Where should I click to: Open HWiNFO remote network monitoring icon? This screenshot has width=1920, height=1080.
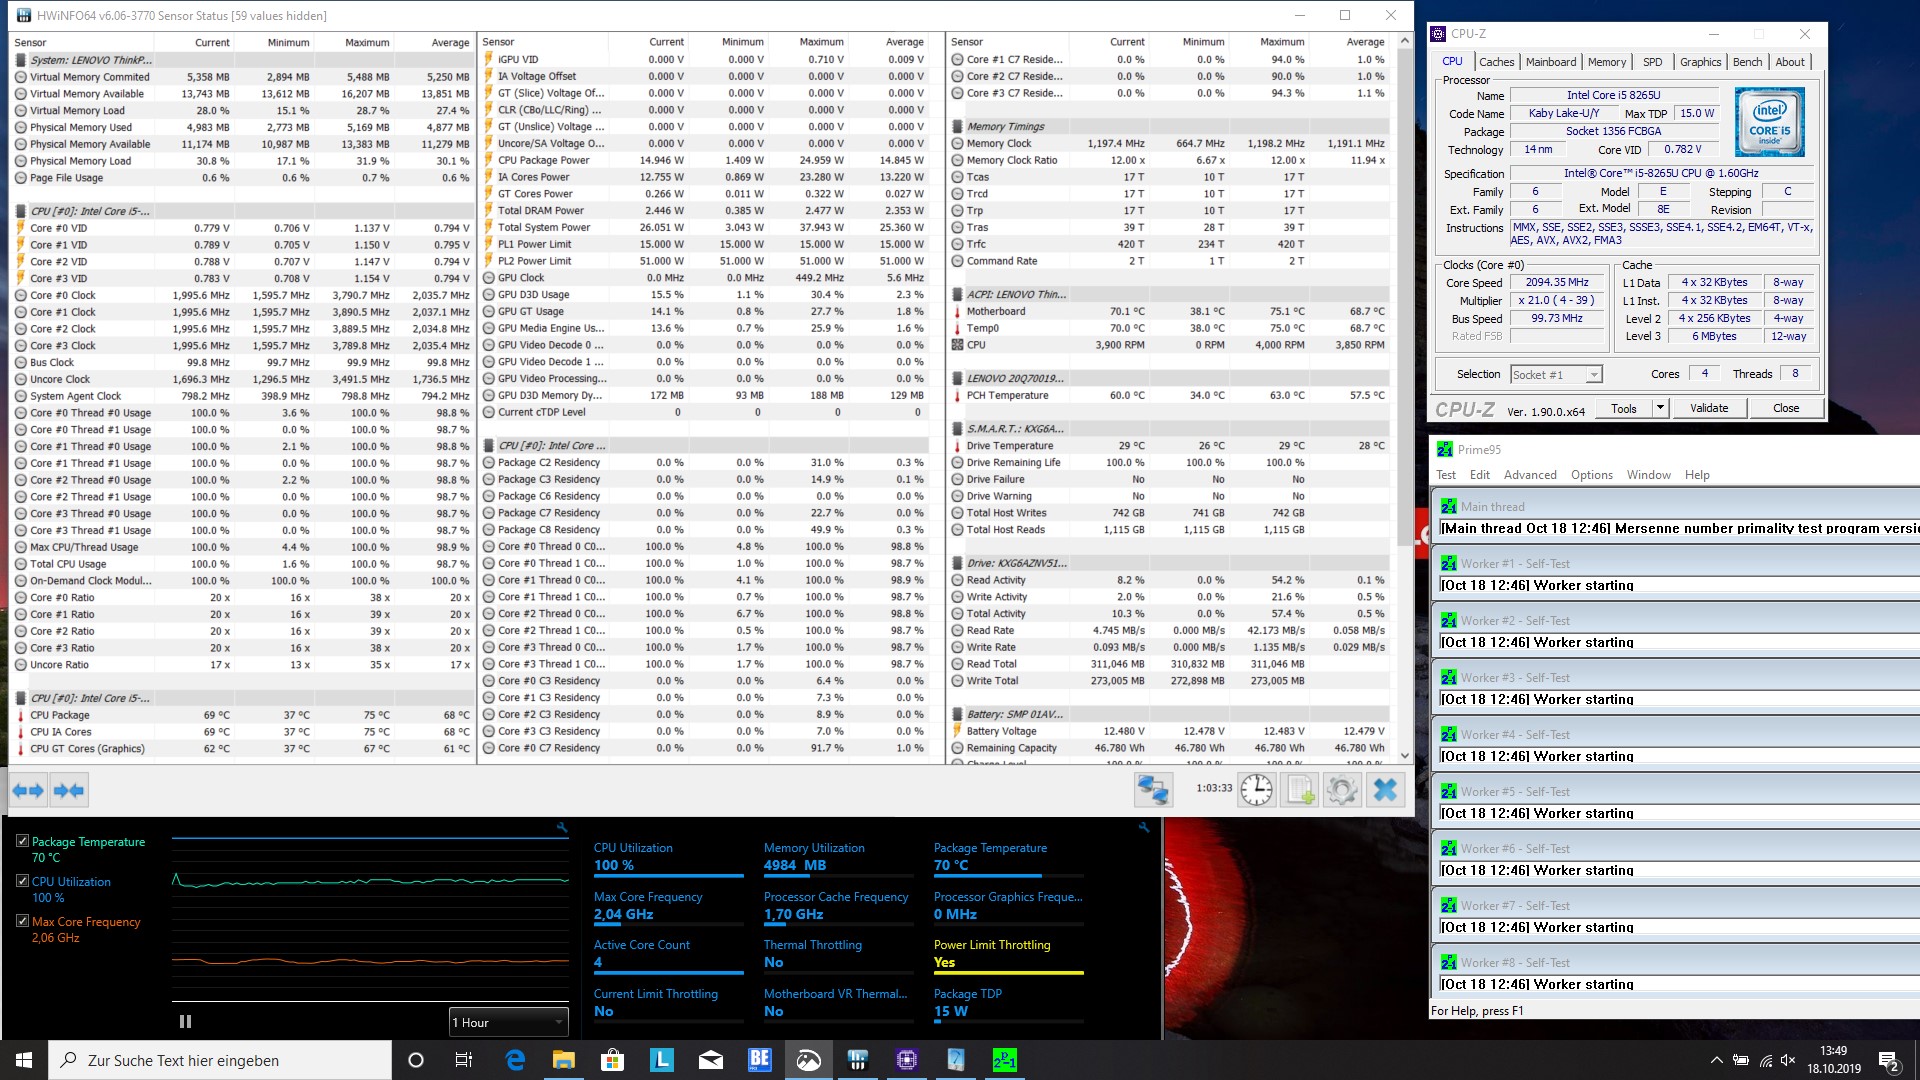coord(1153,790)
